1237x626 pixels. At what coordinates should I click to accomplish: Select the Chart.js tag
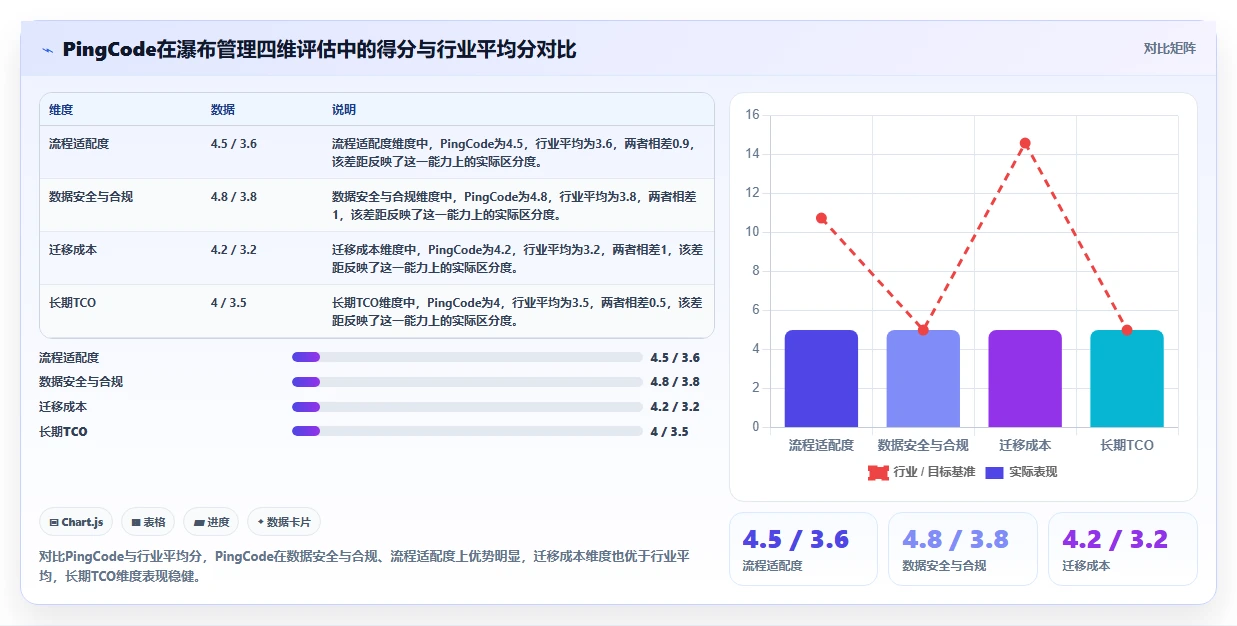(x=76, y=522)
